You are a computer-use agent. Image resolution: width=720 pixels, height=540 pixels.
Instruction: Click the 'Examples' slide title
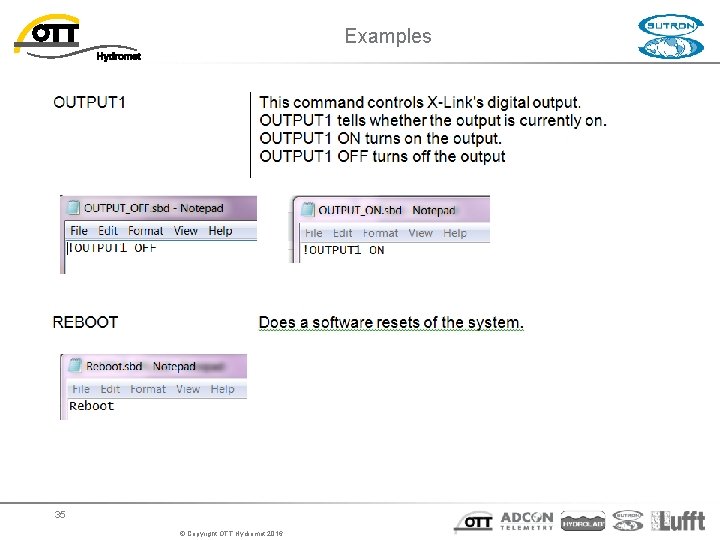click(x=388, y=36)
